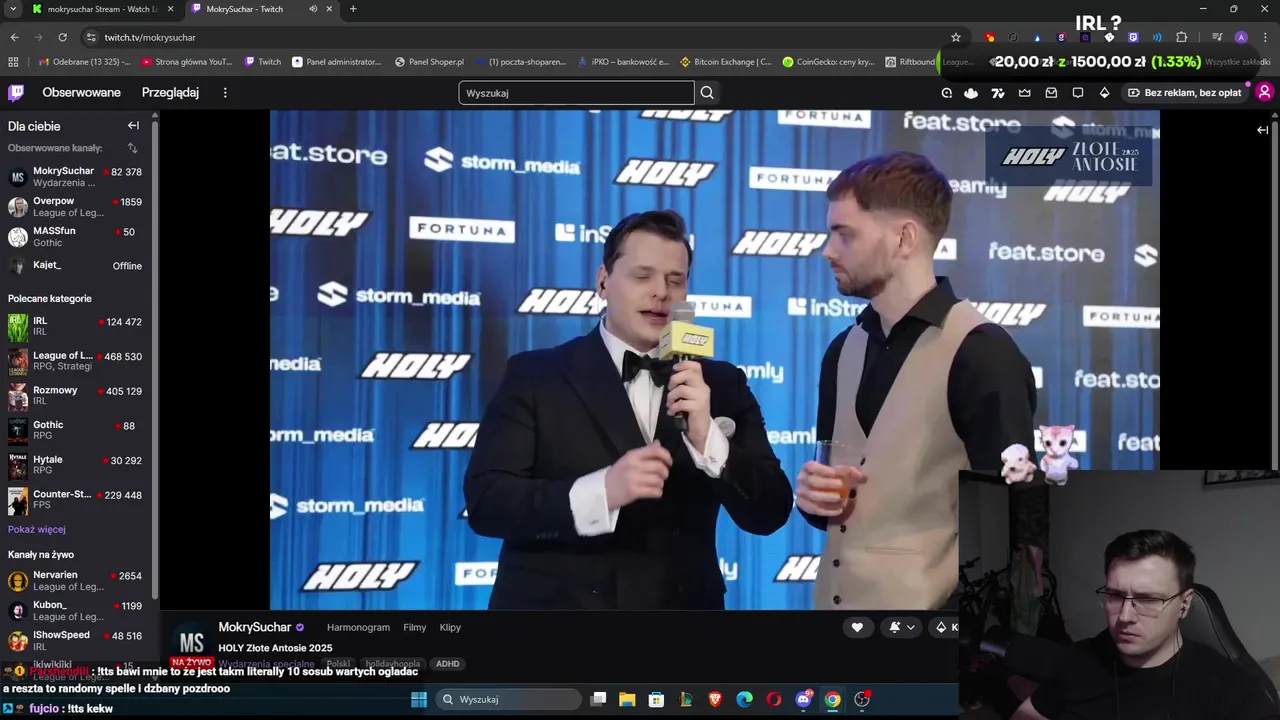Open Przeglądaj in Twitch navigation
The width and height of the screenshot is (1280, 720).
click(x=170, y=92)
